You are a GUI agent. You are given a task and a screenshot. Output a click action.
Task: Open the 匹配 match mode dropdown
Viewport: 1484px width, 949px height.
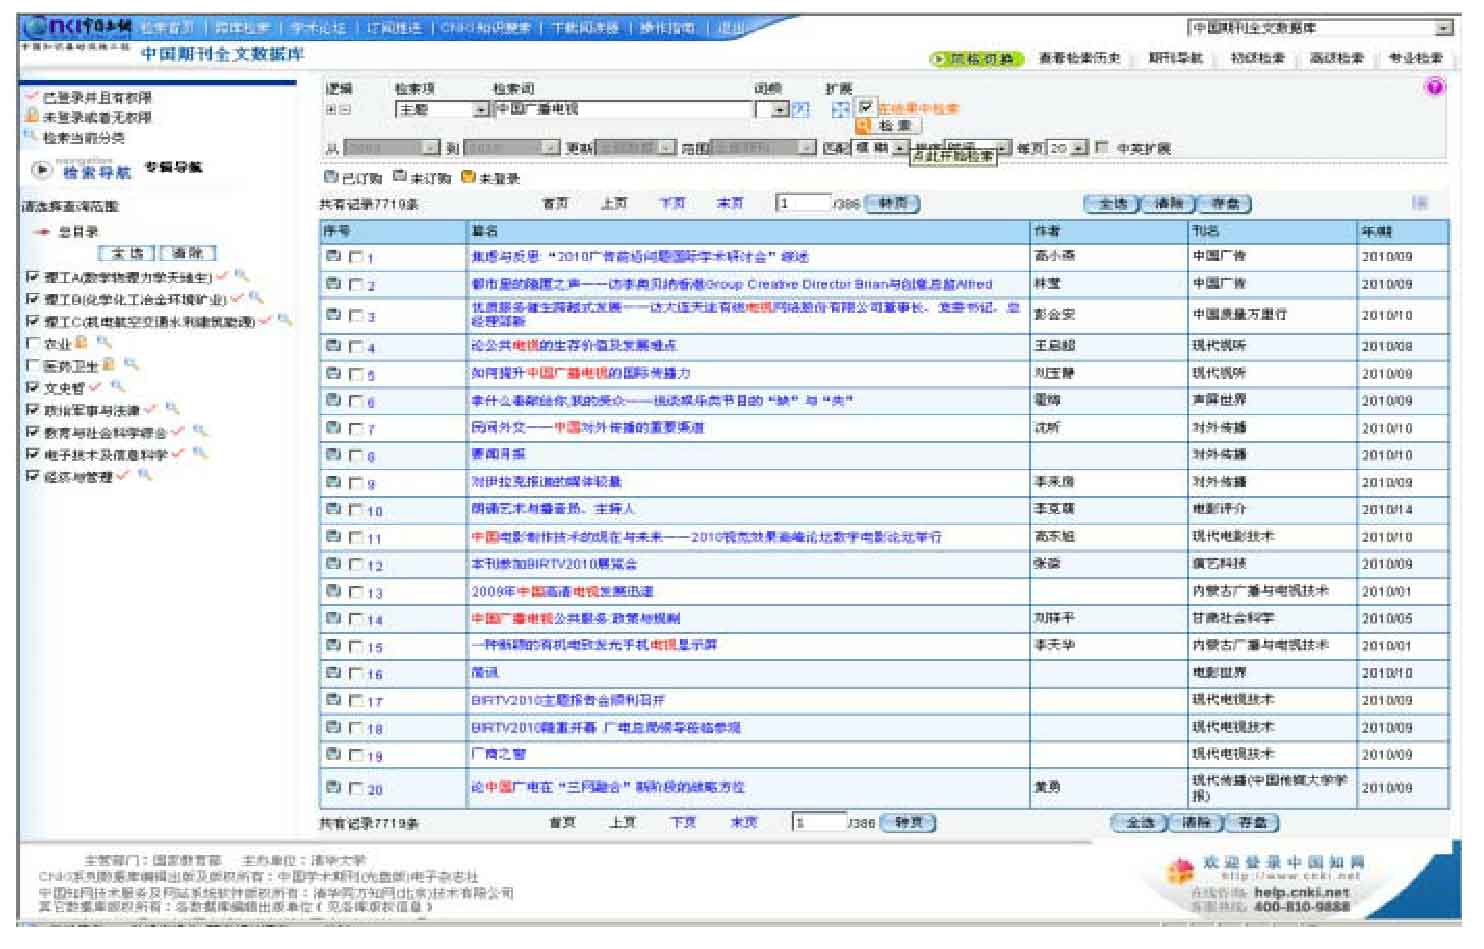[880, 148]
